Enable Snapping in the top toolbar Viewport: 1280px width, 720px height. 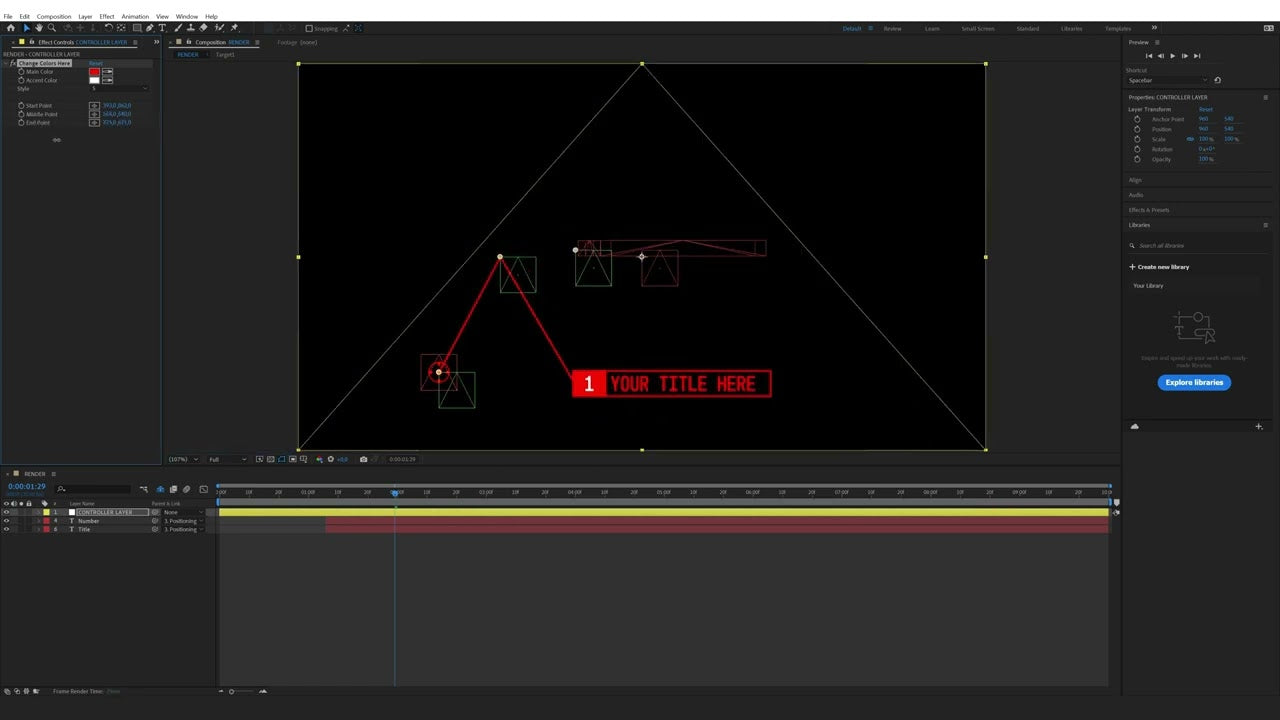[x=309, y=28]
